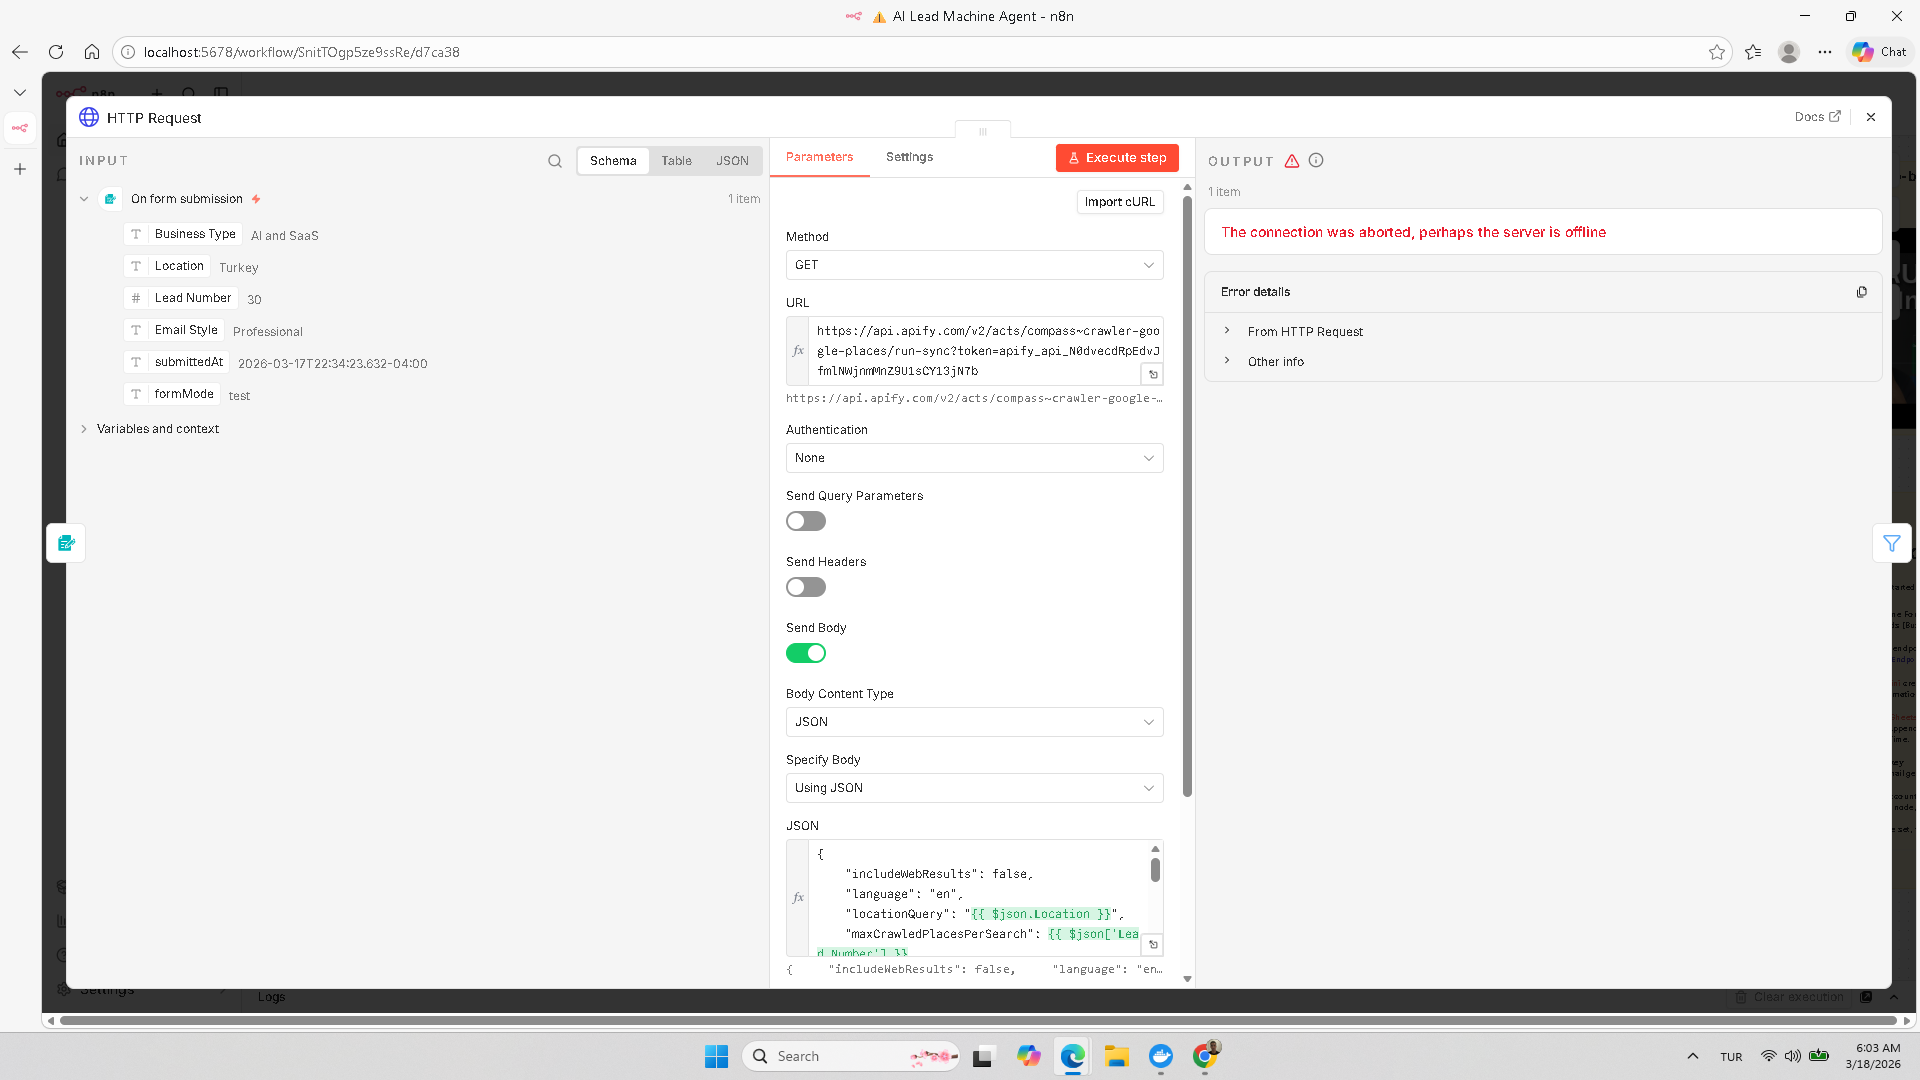The height and width of the screenshot is (1080, 1920).
Task: Switch the input view to the Table tab
Action: coord(676,161)
